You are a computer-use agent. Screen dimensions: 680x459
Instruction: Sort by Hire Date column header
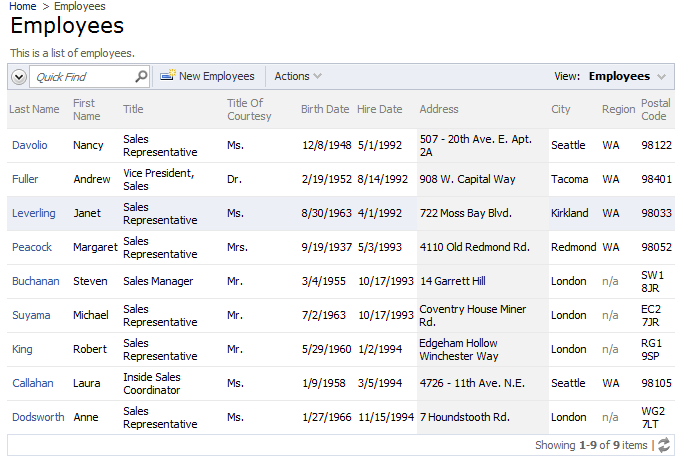click(x=379, y=109)
